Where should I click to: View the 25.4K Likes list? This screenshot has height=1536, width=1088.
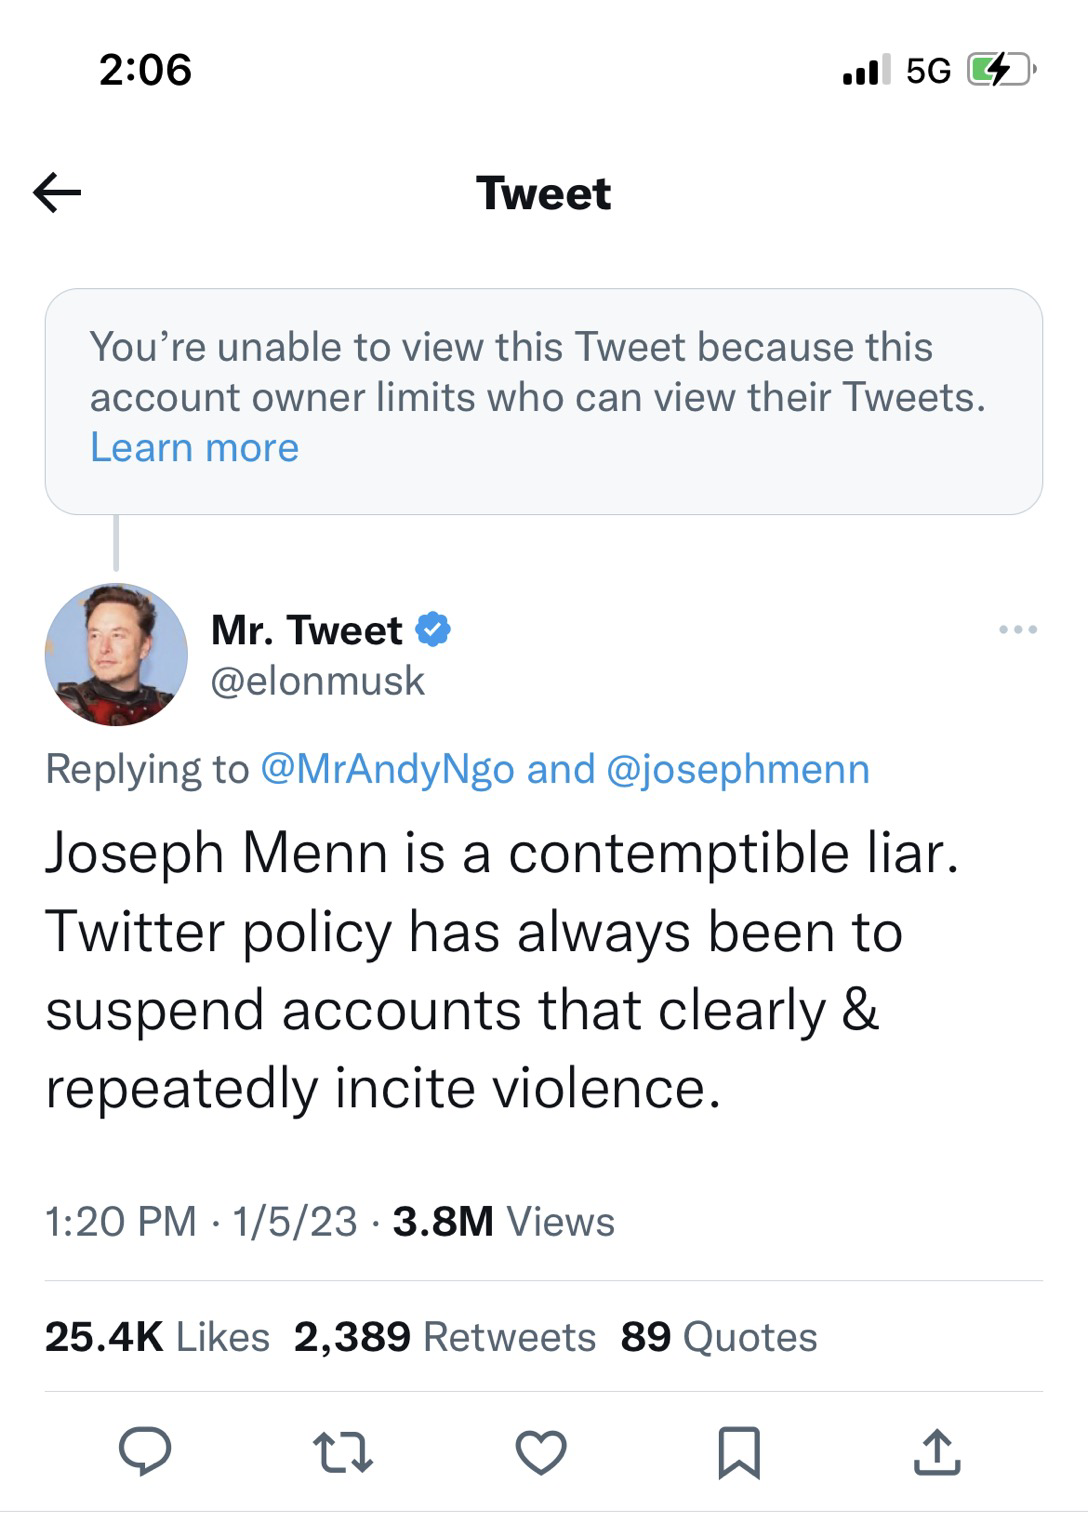pos(157,1337)
